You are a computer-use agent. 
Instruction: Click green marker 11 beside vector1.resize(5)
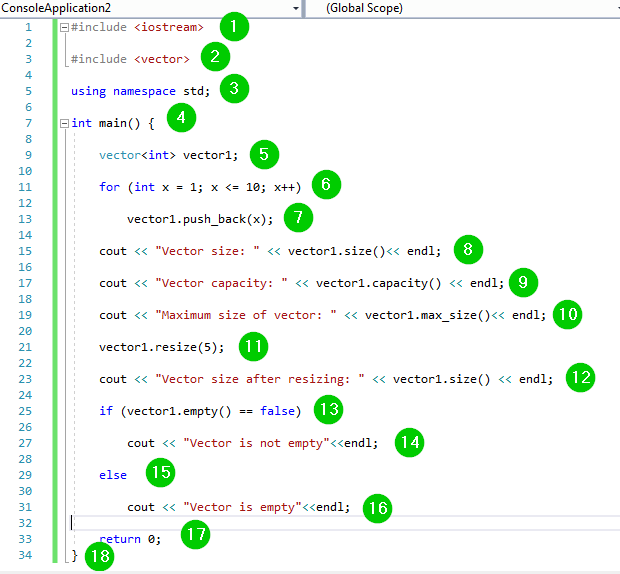tap(253, 346)
